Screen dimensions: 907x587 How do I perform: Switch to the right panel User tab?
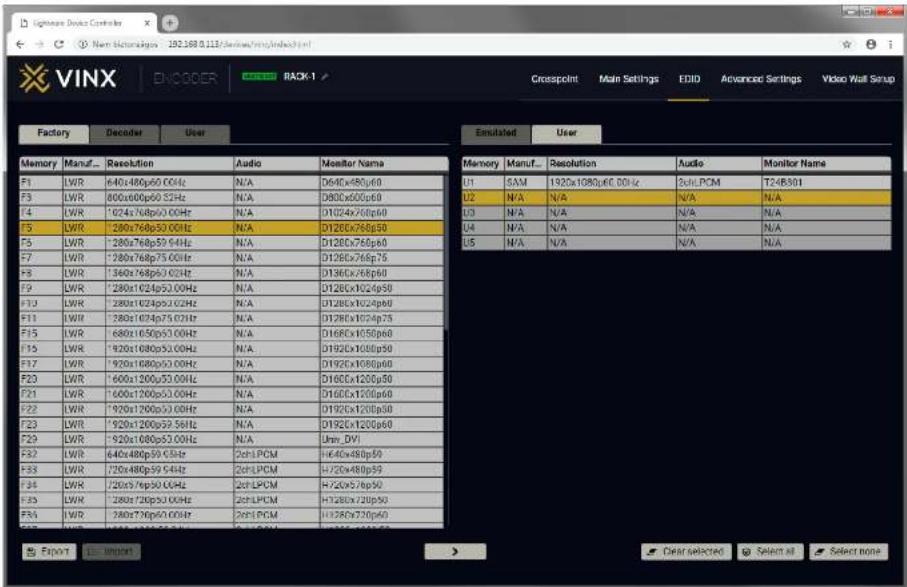(567, 133)
